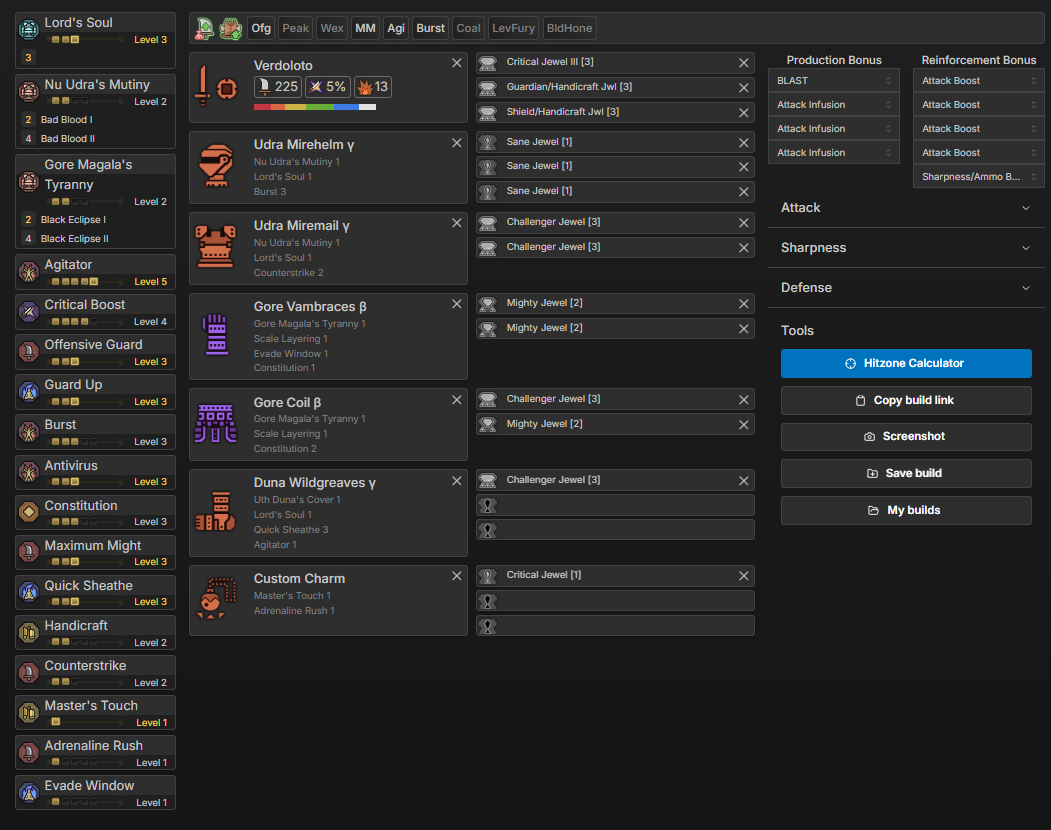
Task: Click the Screenshot button
Action: [x=906, y=436]
